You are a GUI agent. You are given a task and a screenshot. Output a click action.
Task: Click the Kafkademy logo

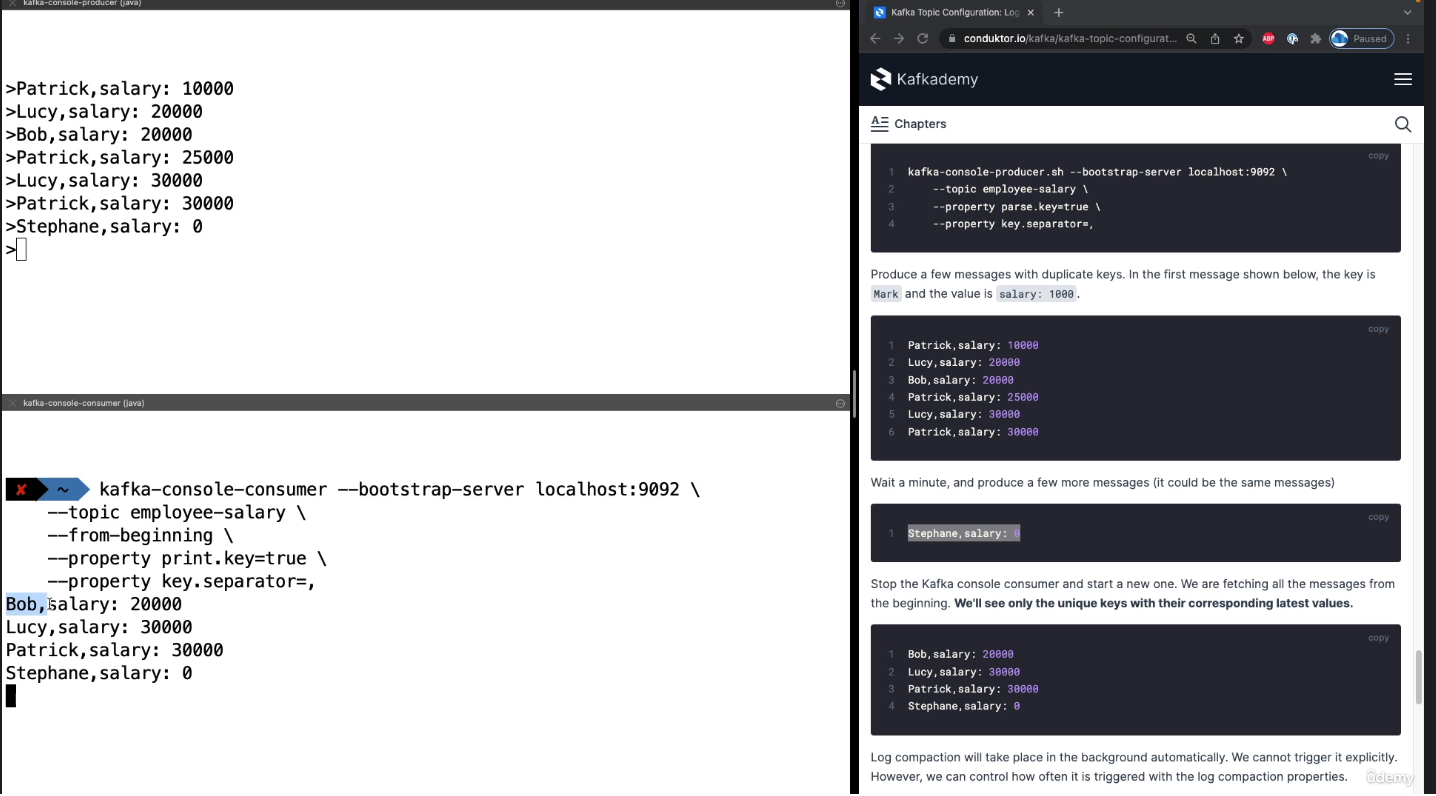(x=925, y=79)
